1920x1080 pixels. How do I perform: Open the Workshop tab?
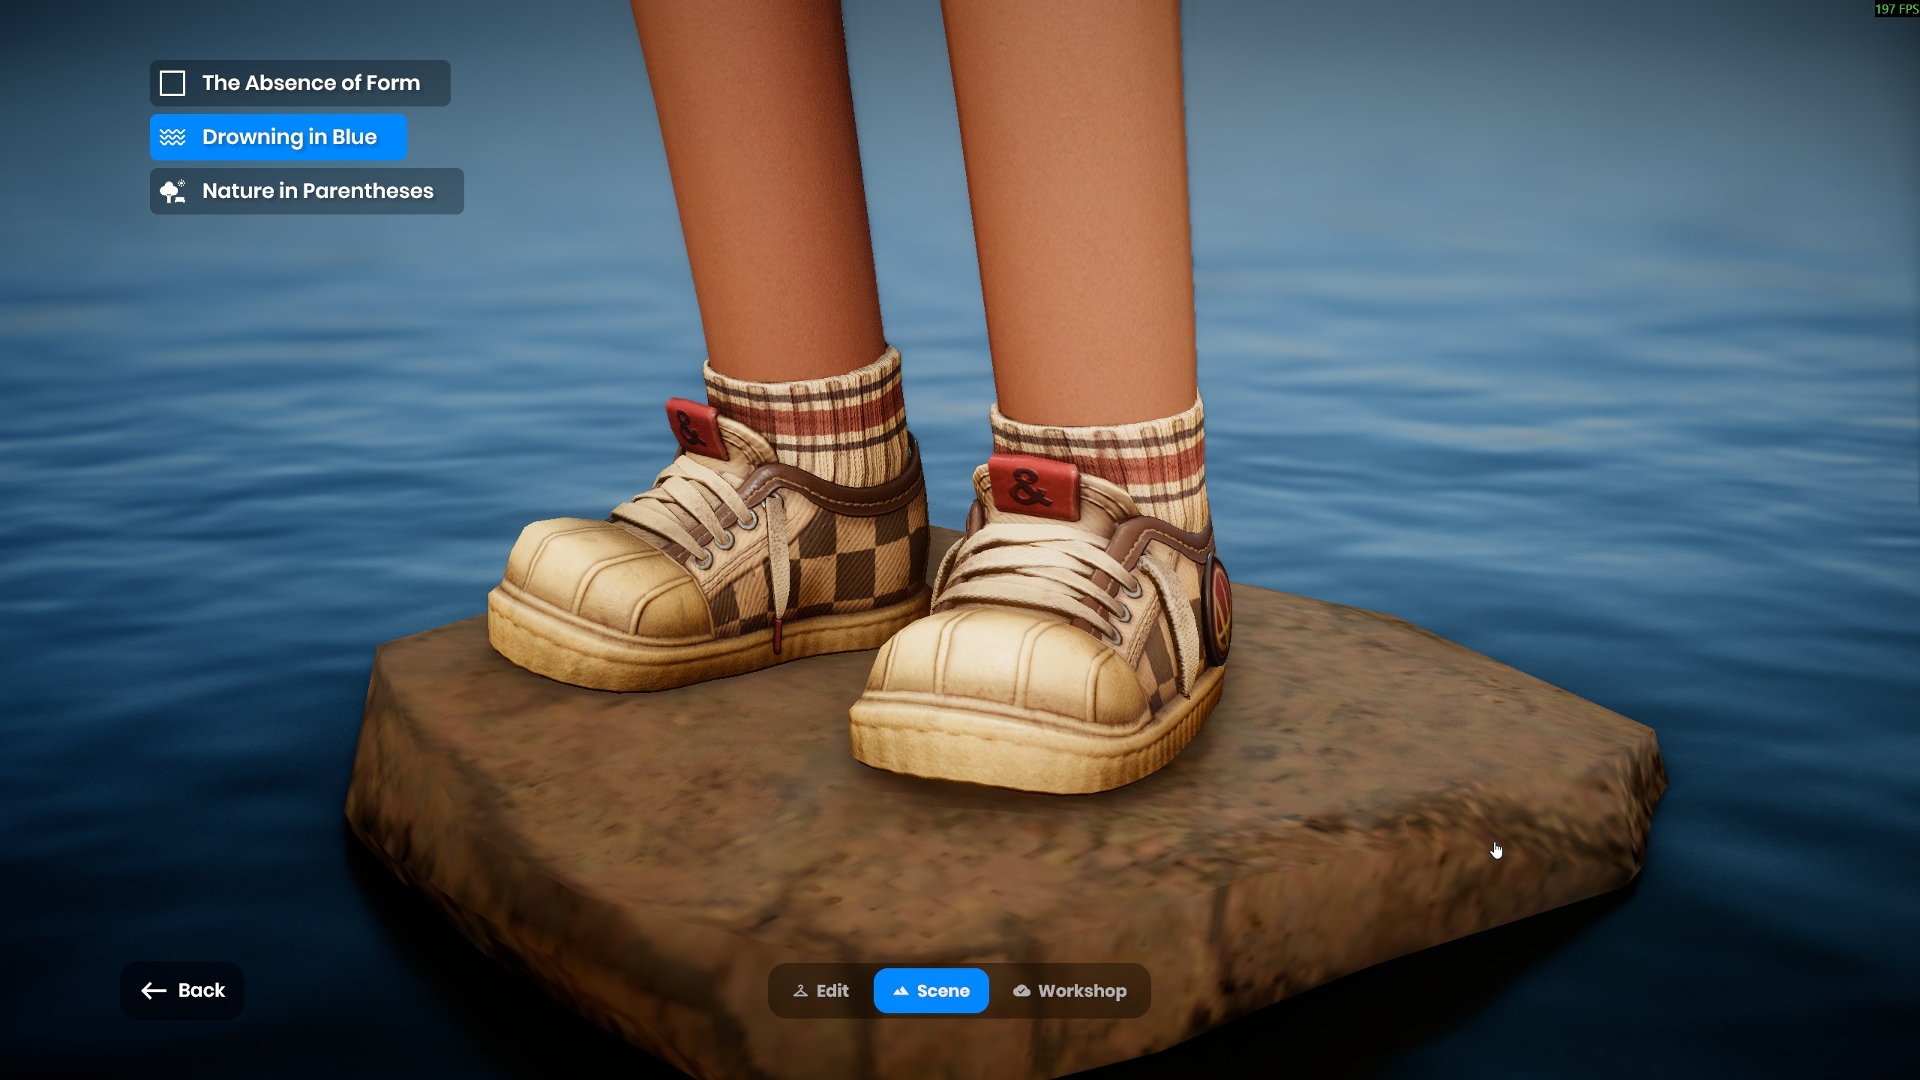[1070, 991]
